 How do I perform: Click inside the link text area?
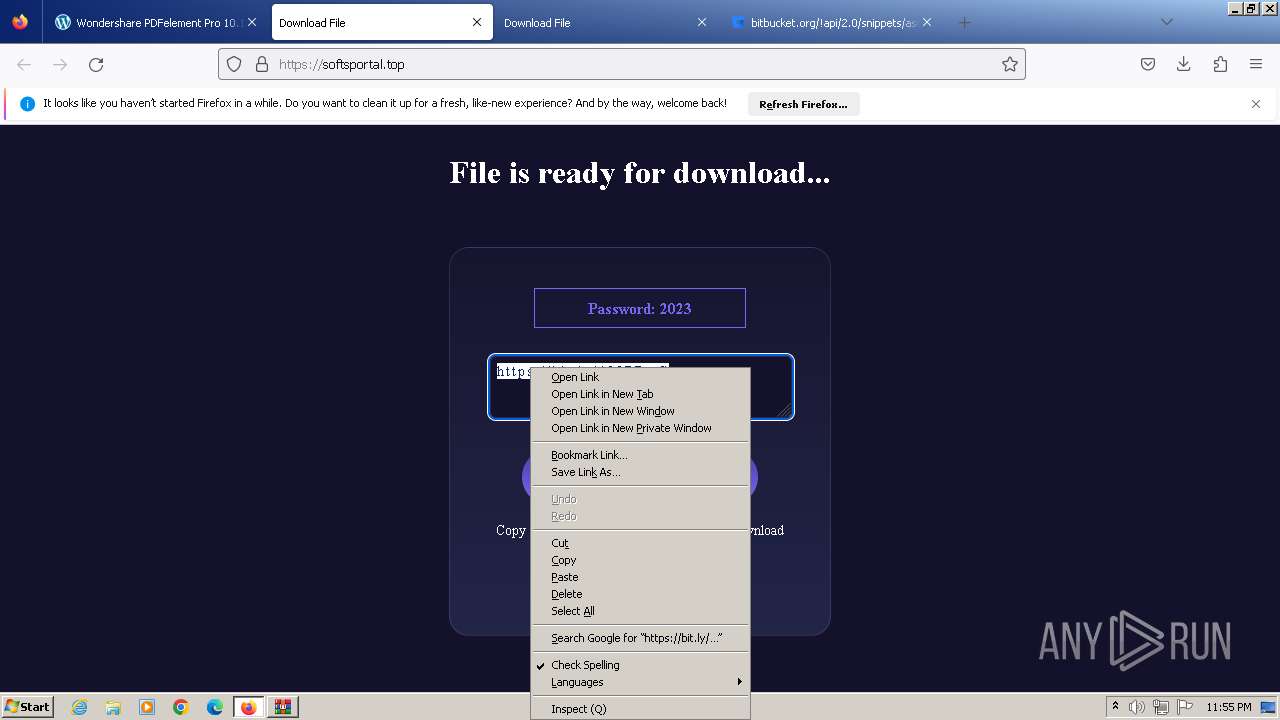(640, 386)
